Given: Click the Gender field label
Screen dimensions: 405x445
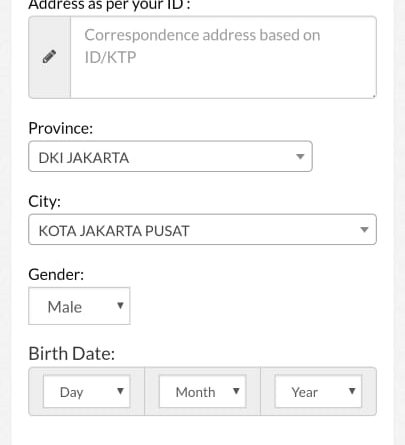Looking at the screenshot, I should 56,275.
